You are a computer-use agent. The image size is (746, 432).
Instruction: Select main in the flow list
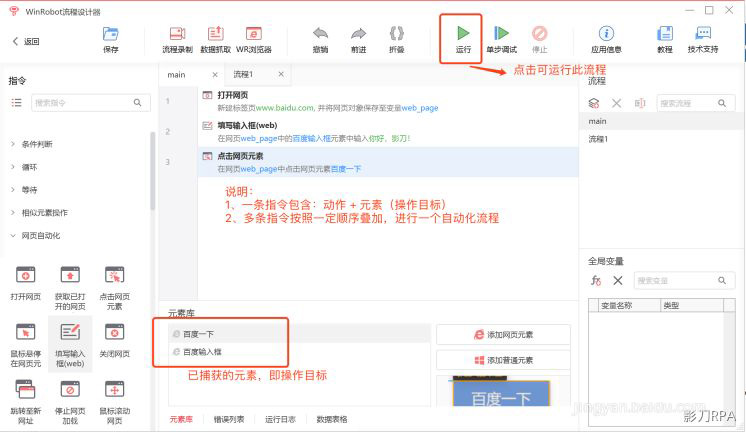pyautogui.click(x=662, y=121)
